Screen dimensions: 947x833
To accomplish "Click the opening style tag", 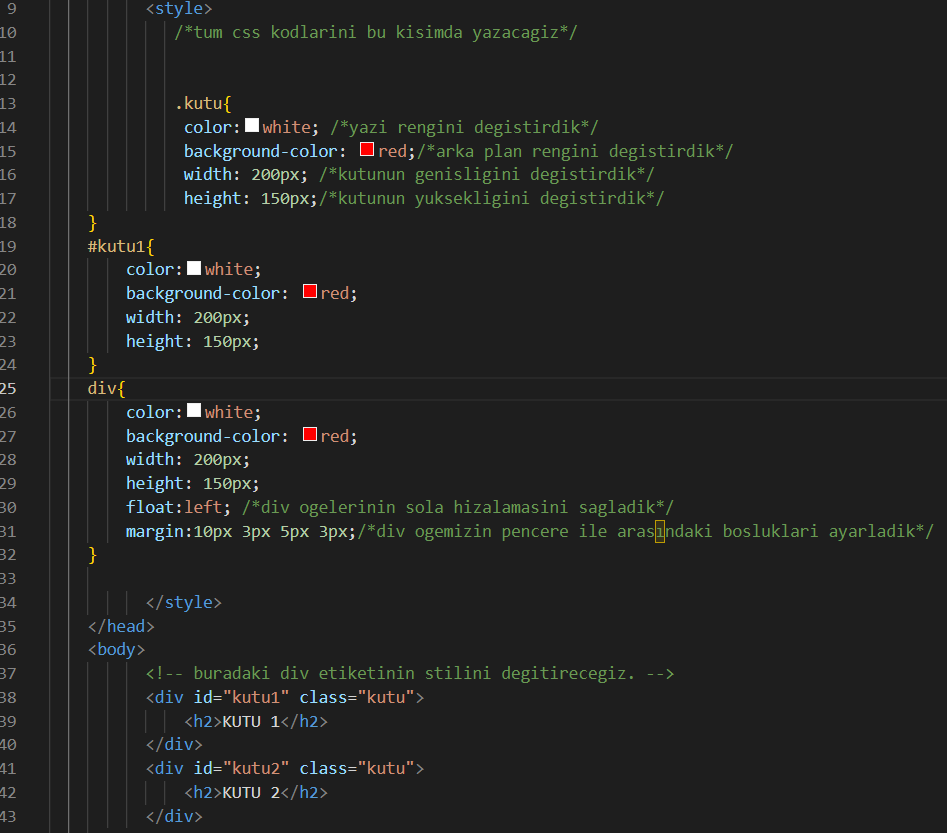I will [179, 8].
